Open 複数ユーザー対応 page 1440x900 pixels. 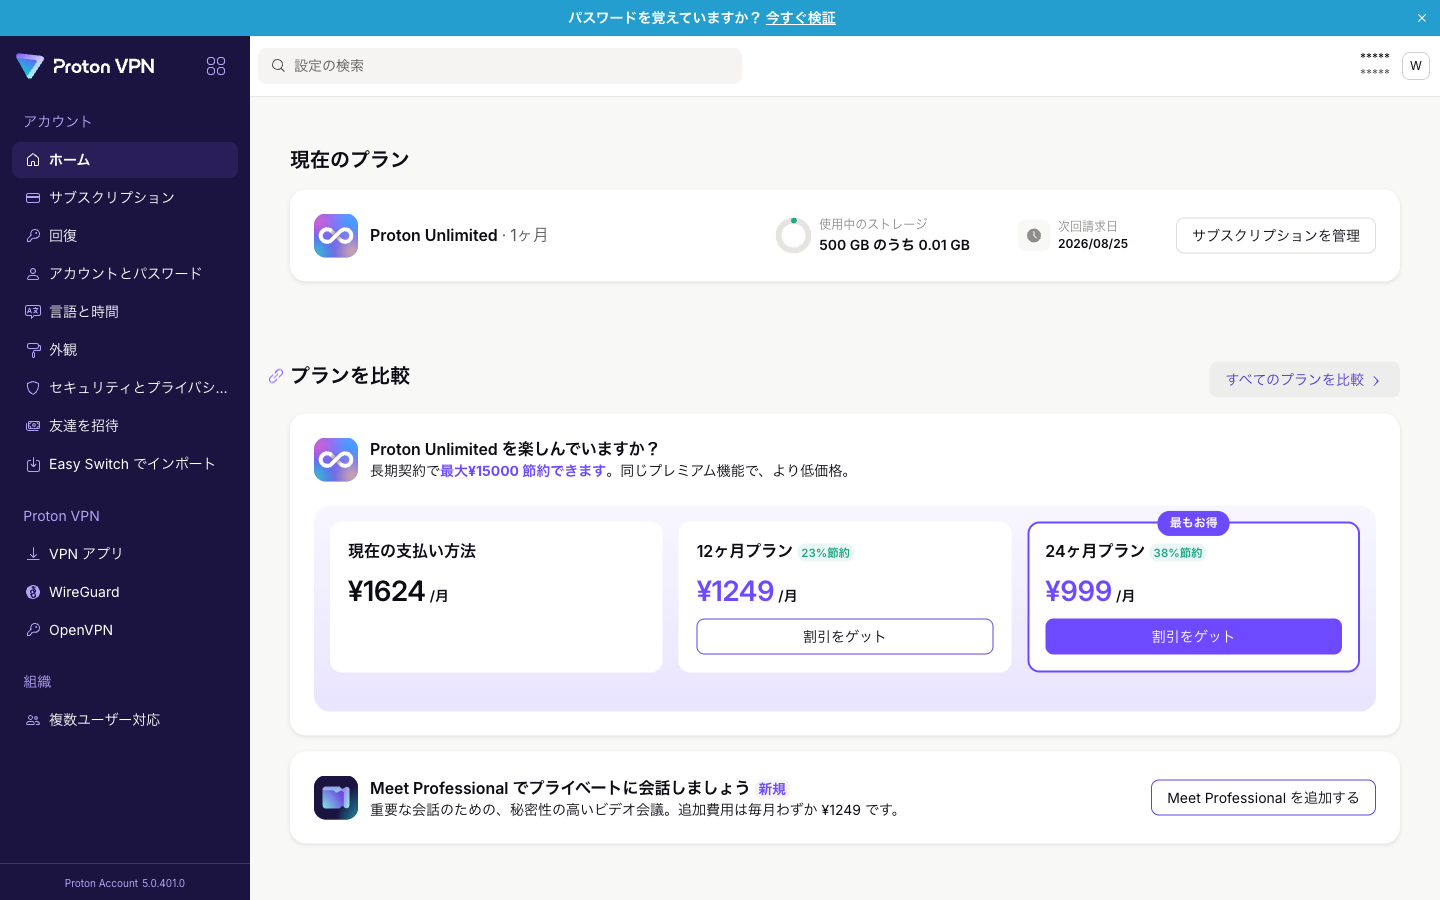pos(125,720)
